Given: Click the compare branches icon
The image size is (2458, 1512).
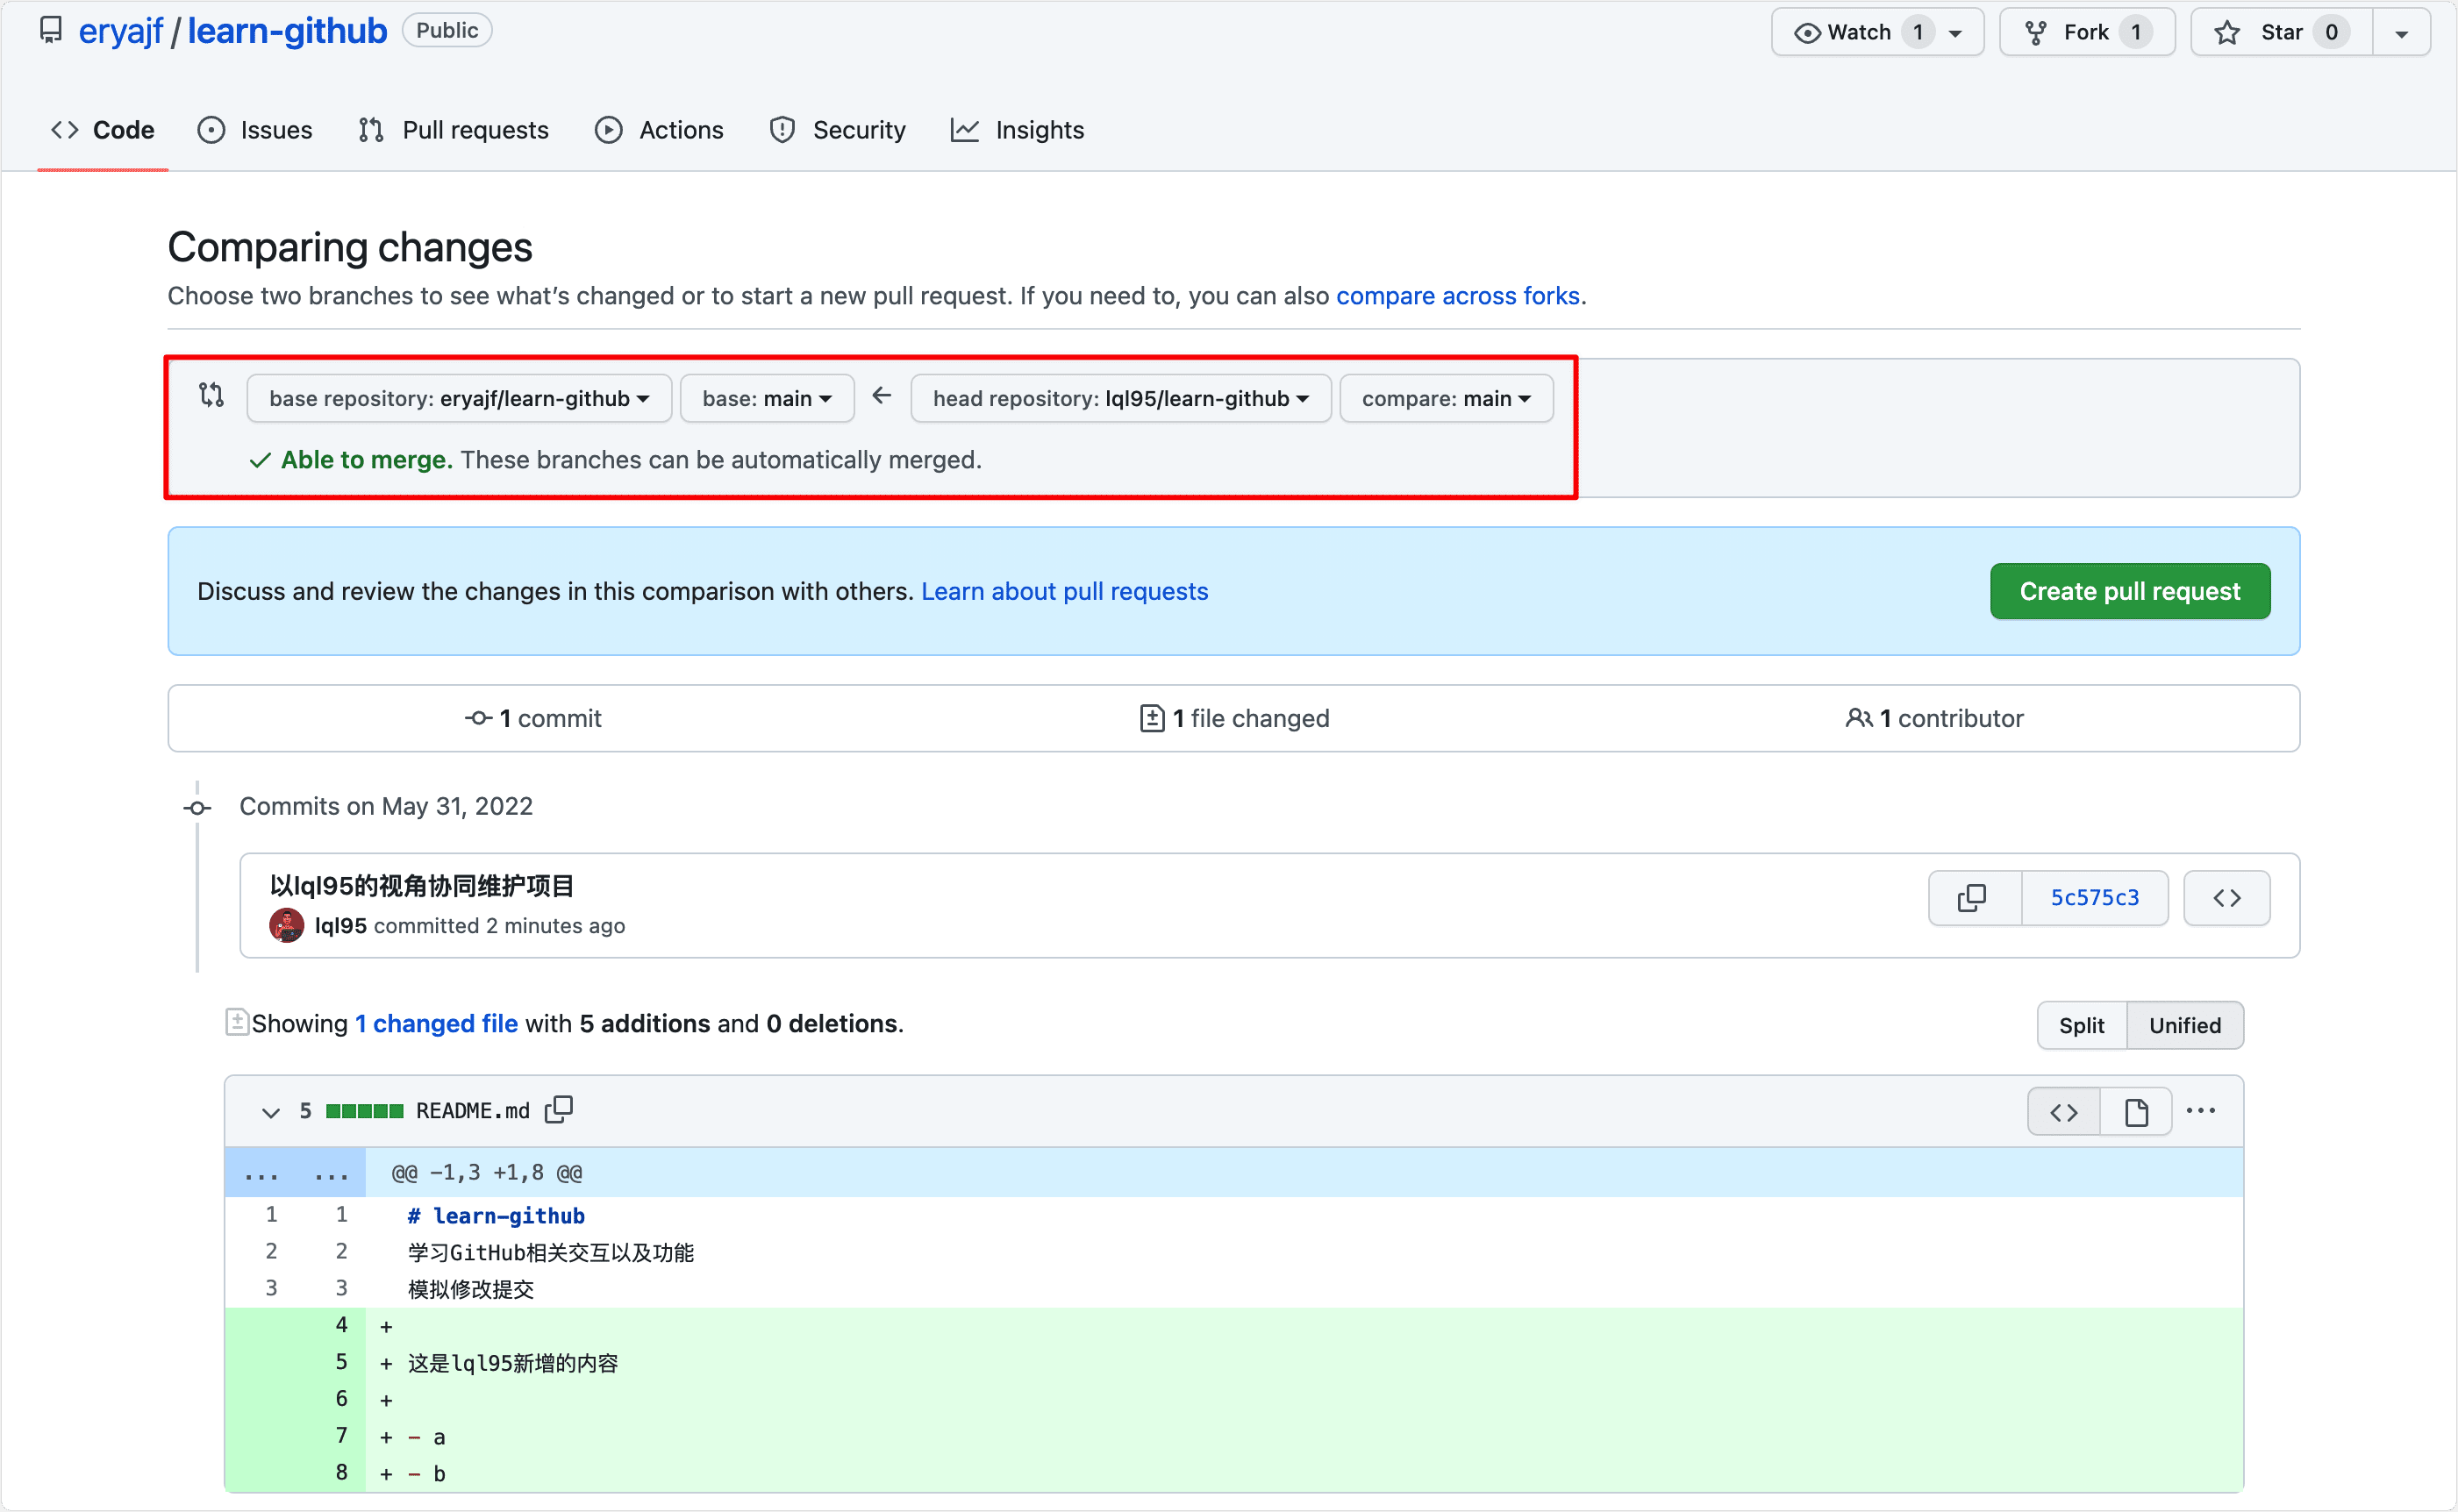Looking at the screenshot, I should pos(211,395).
